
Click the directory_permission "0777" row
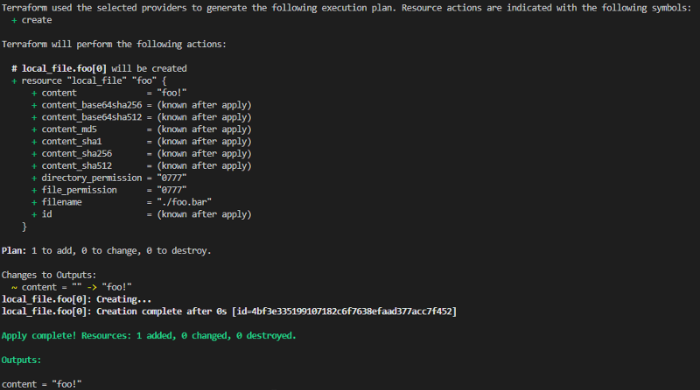tap(109, 178)
